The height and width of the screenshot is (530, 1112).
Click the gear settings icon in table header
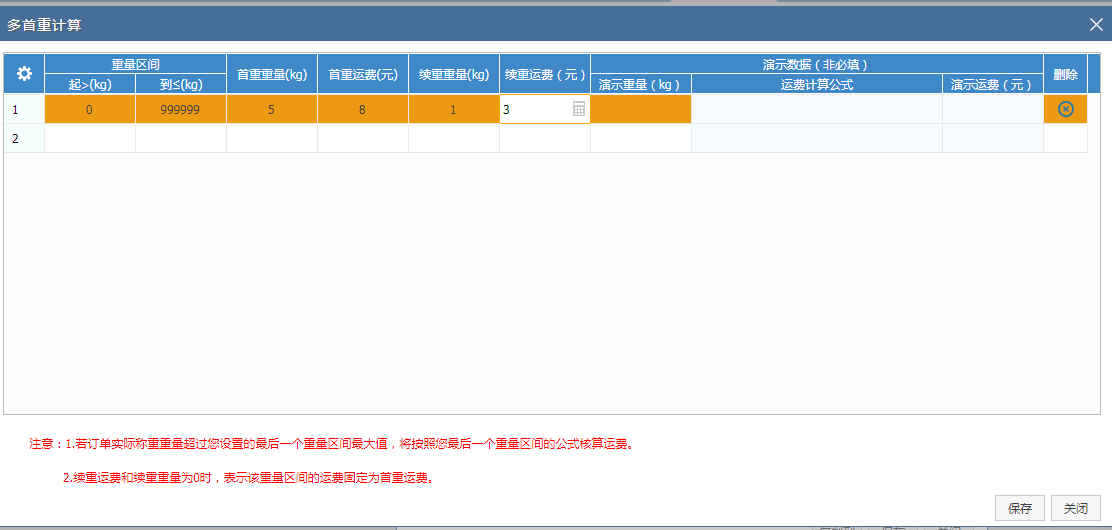(25, 74)
